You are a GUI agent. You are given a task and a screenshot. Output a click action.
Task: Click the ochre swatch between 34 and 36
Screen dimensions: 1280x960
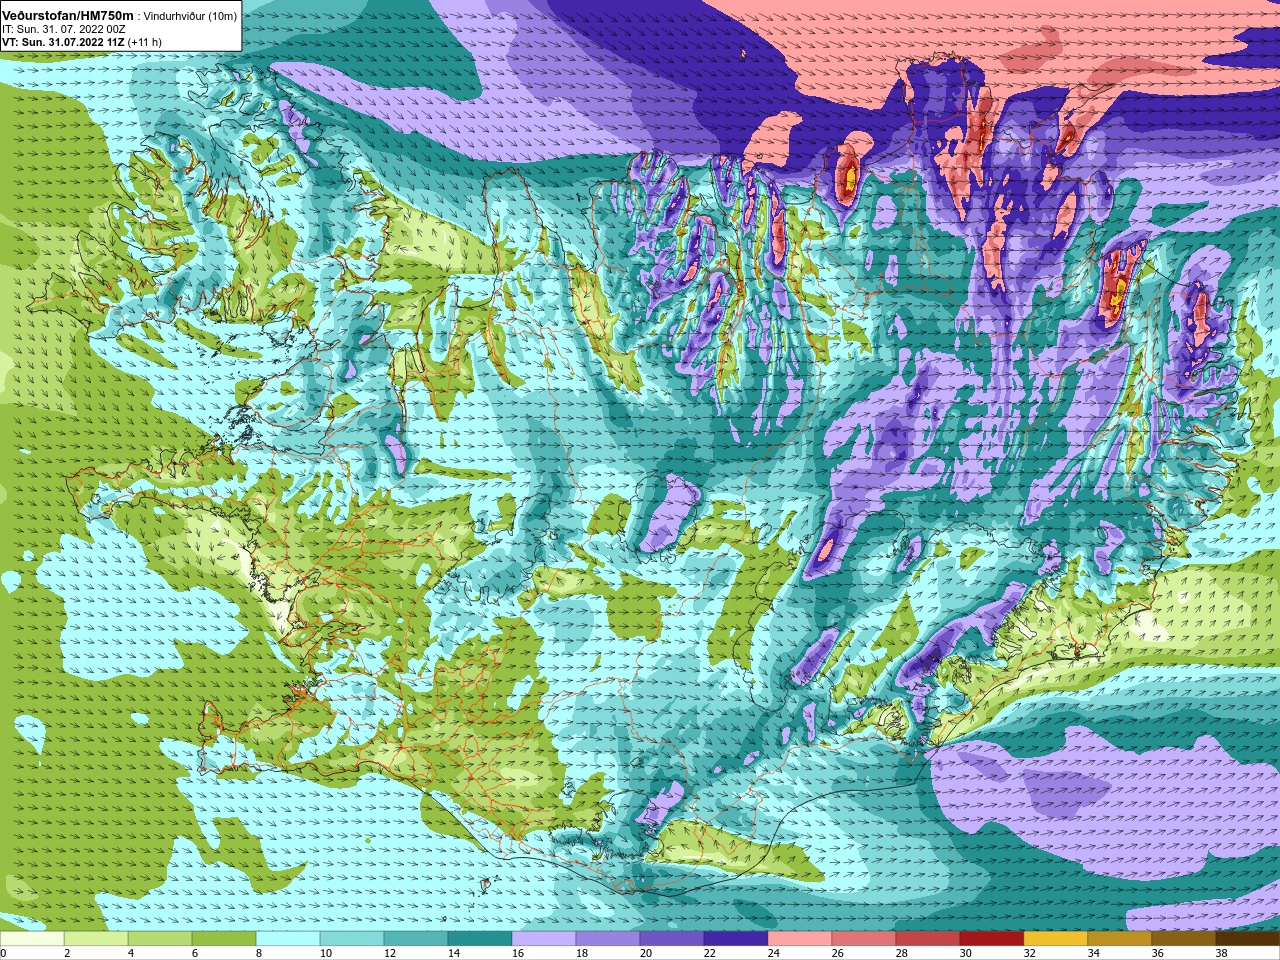click(1120, 939)
